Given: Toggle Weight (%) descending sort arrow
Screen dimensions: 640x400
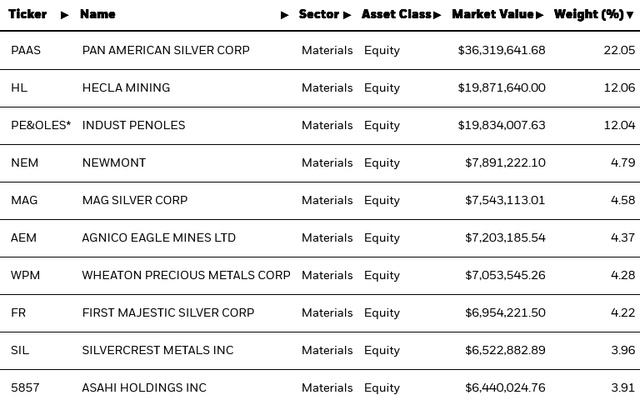Looking at the screenshot, I should pos(630,15).
